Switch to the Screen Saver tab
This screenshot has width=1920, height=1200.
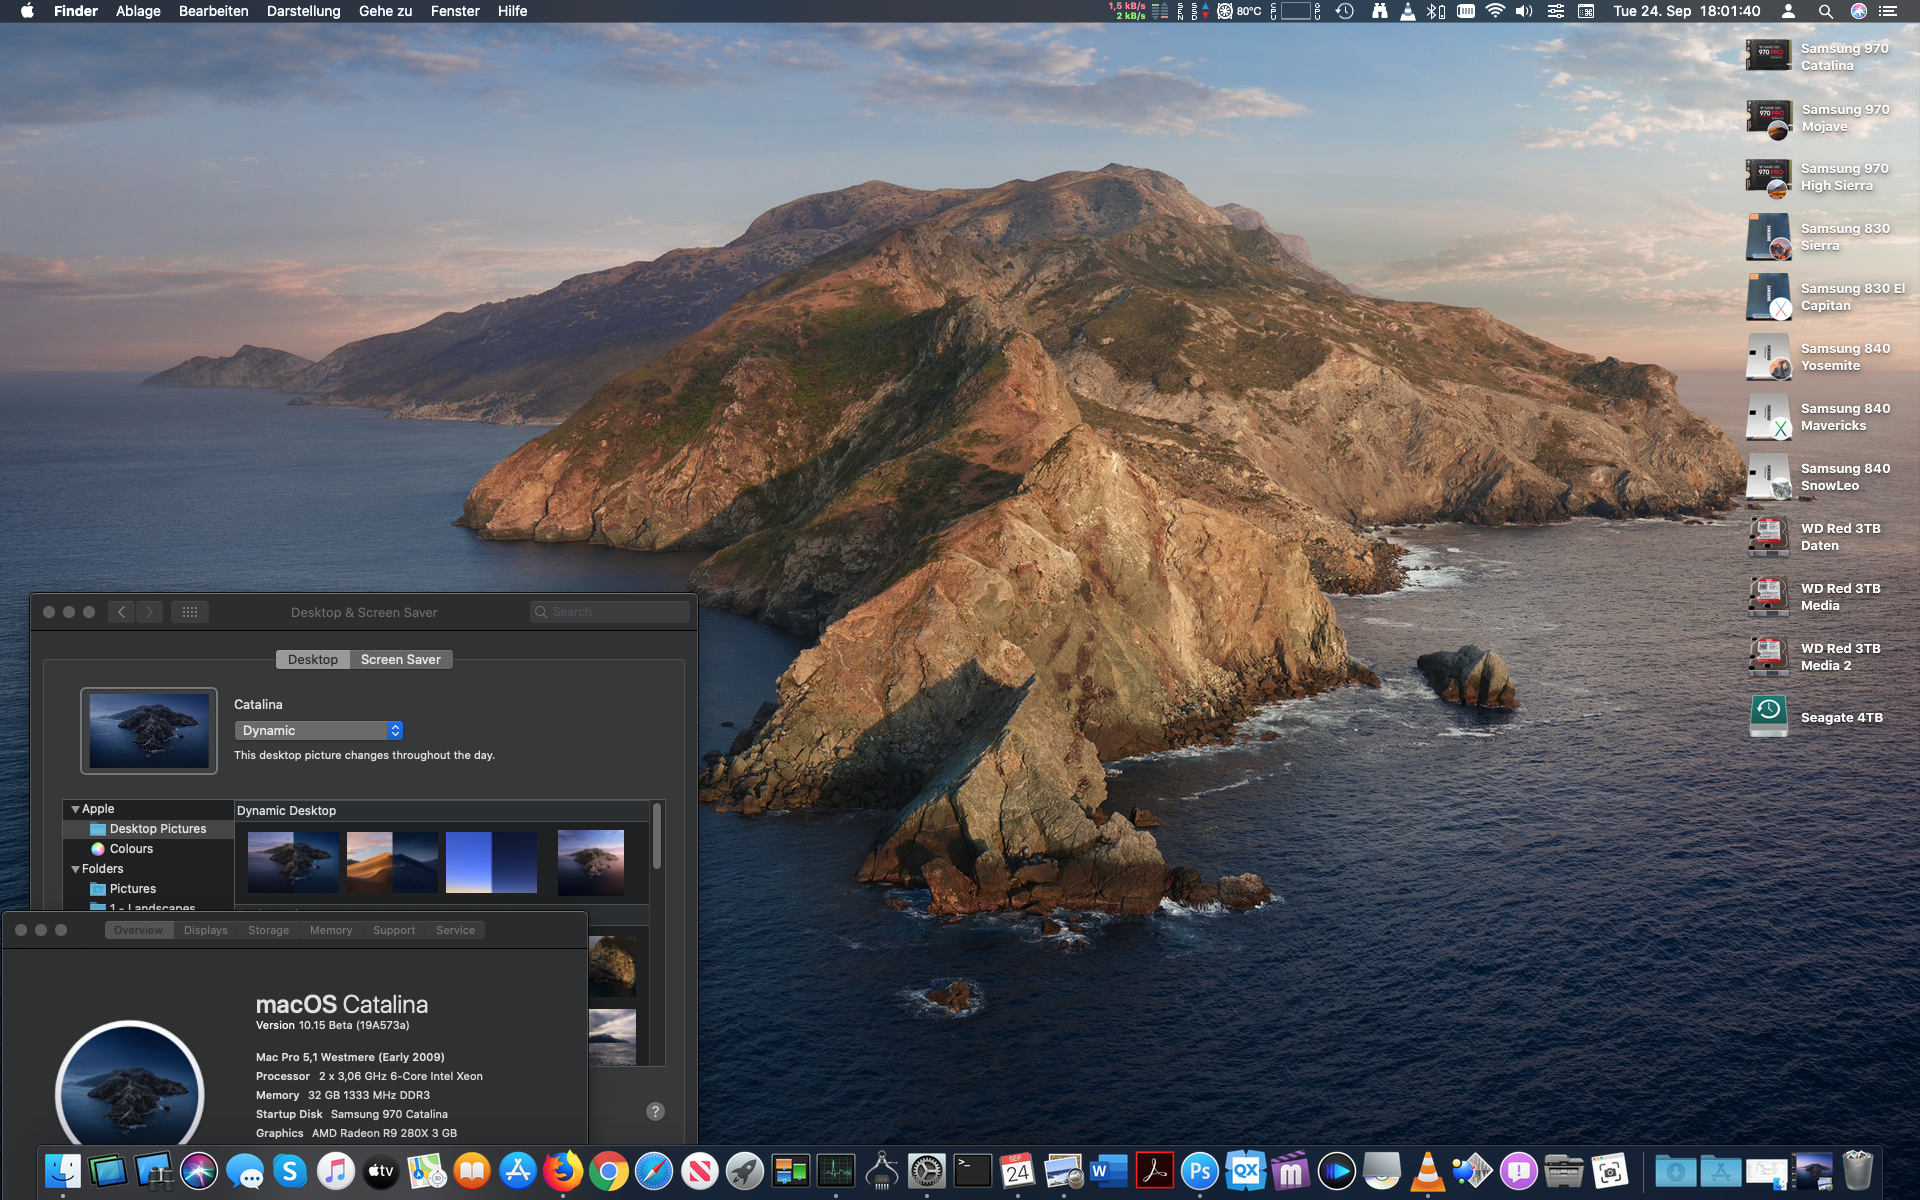pos(400,660)
